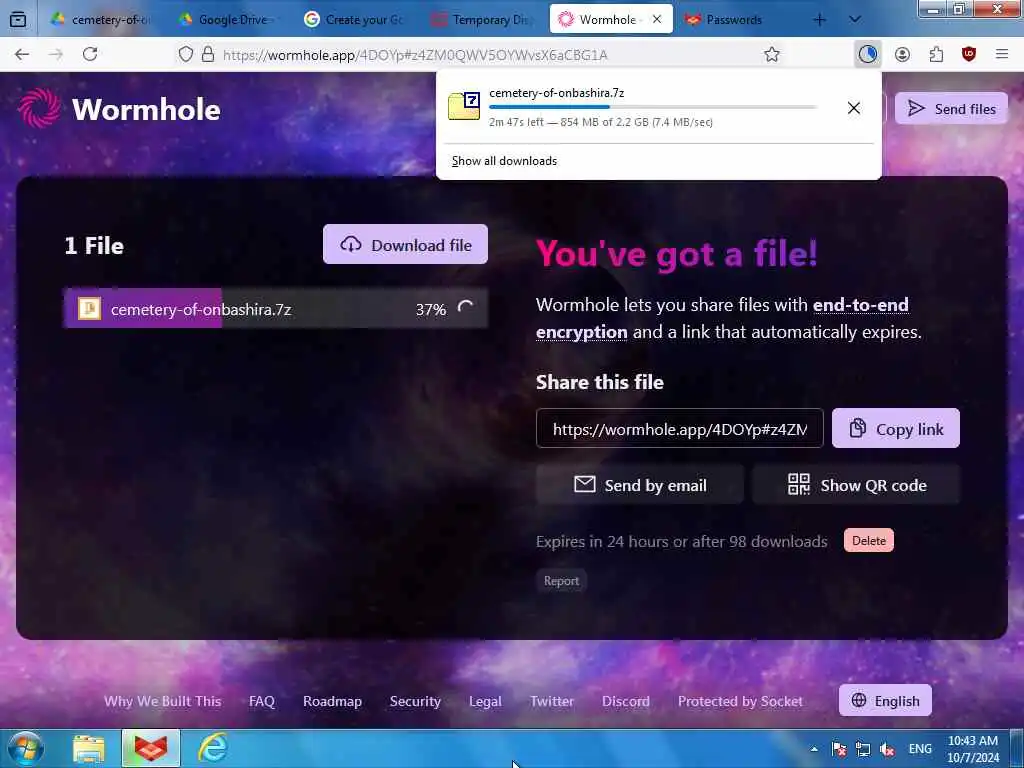Click the Firefox taskbar button
This screenshot has height=768, width=1024.
click(x=151, y=748)
